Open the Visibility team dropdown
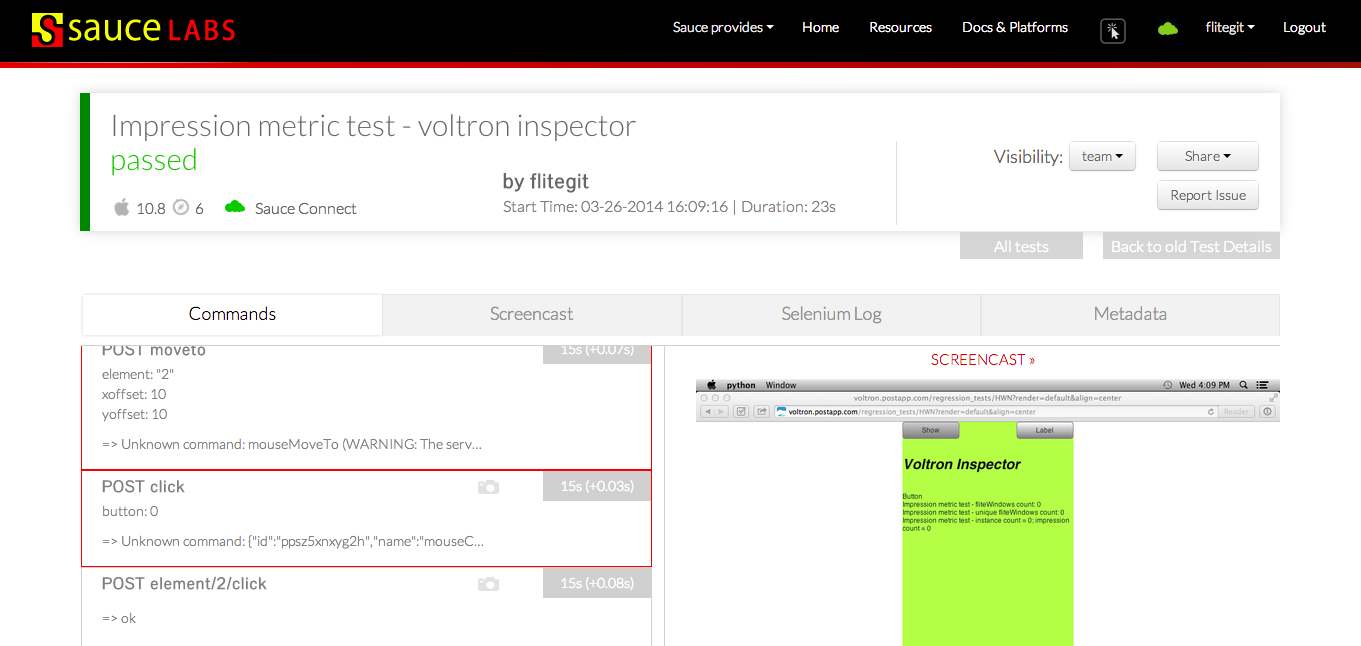This screenshot has width=1361, height=646. coord(1102,157)
